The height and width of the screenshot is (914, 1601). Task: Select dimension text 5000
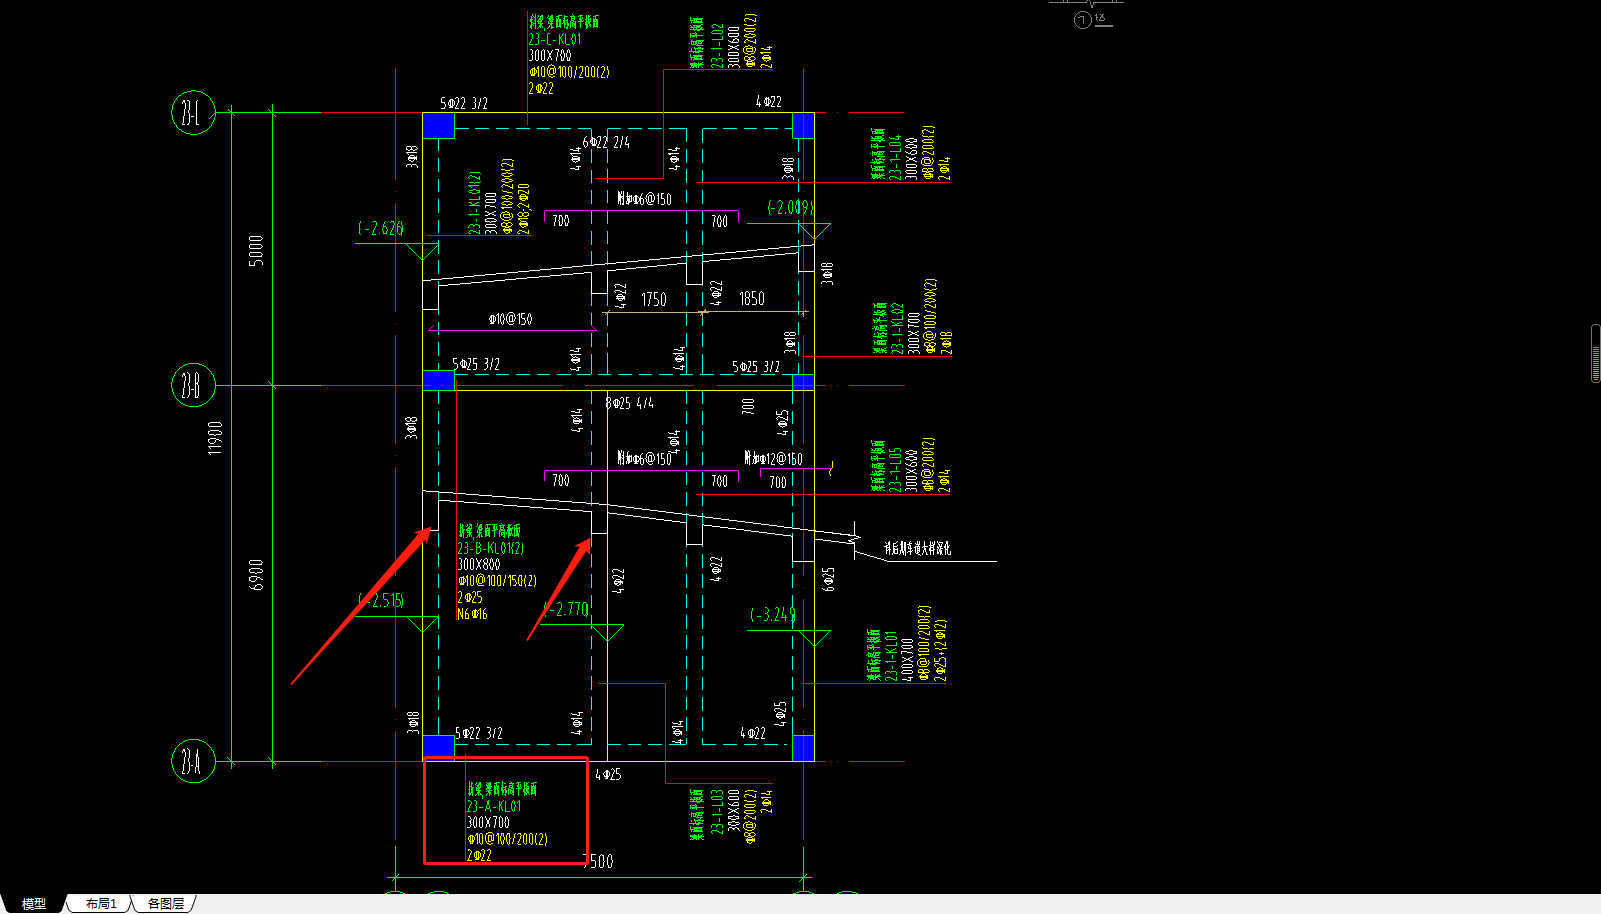coord(256,250)
